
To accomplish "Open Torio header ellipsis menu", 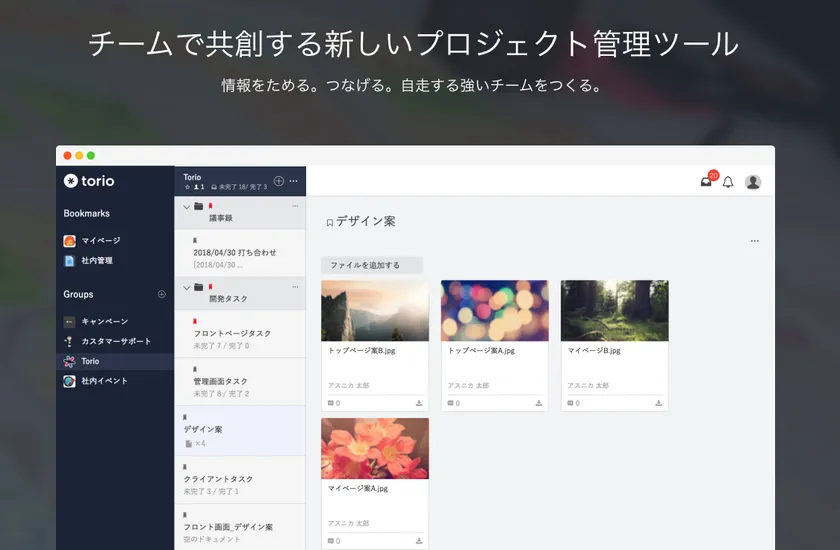I will click(x=293, y=181).
